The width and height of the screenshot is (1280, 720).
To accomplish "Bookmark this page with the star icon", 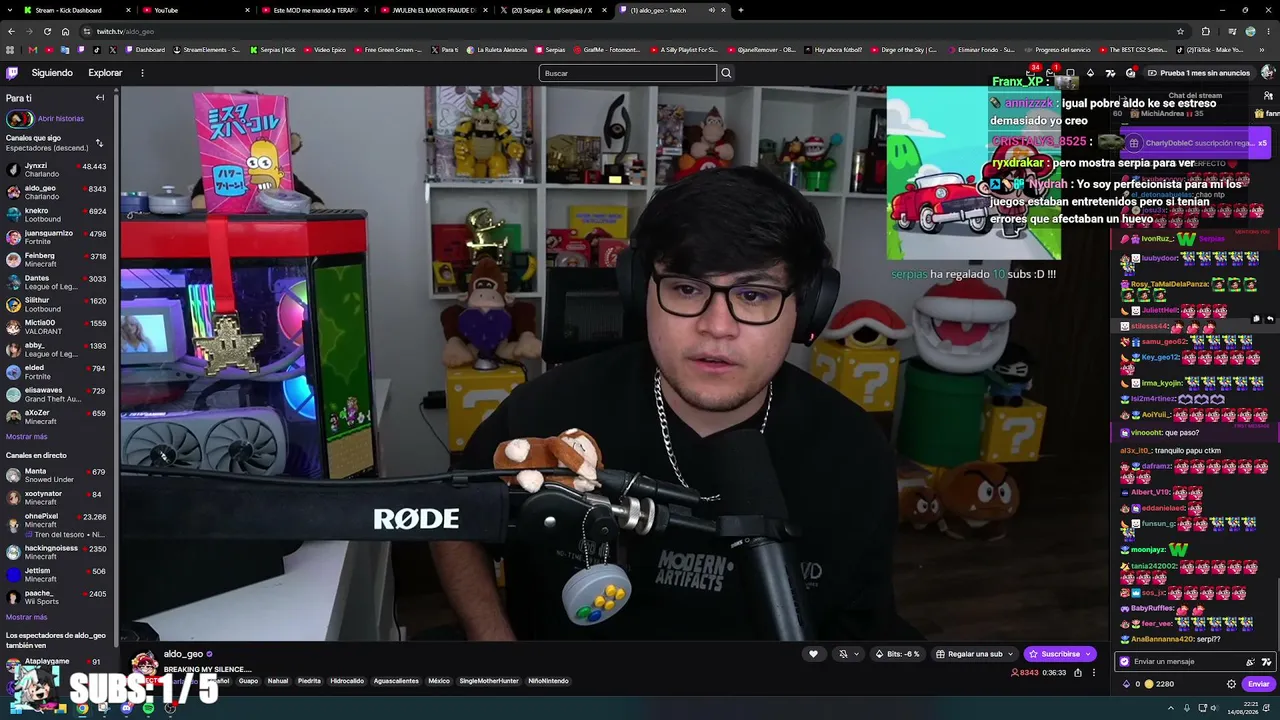I will pos(1180,31).
